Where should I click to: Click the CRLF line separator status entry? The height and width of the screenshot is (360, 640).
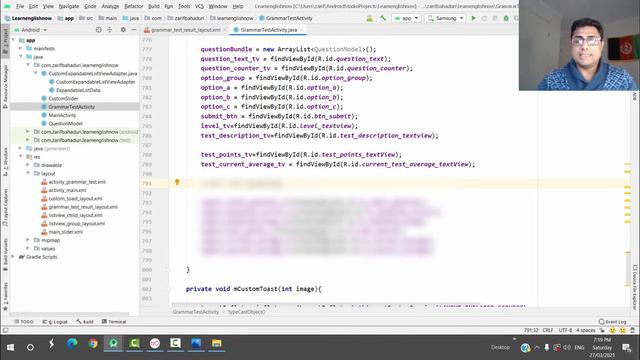pyautogui.click(x=548, y=330)
